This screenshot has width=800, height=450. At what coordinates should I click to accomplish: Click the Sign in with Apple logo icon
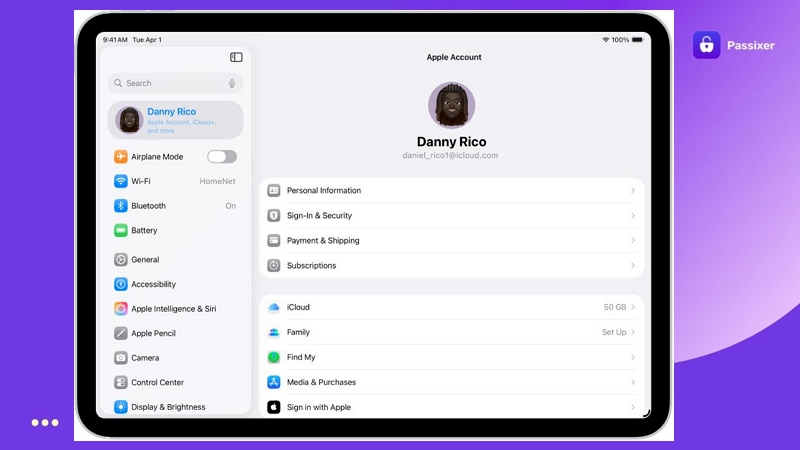click(273, 407)
